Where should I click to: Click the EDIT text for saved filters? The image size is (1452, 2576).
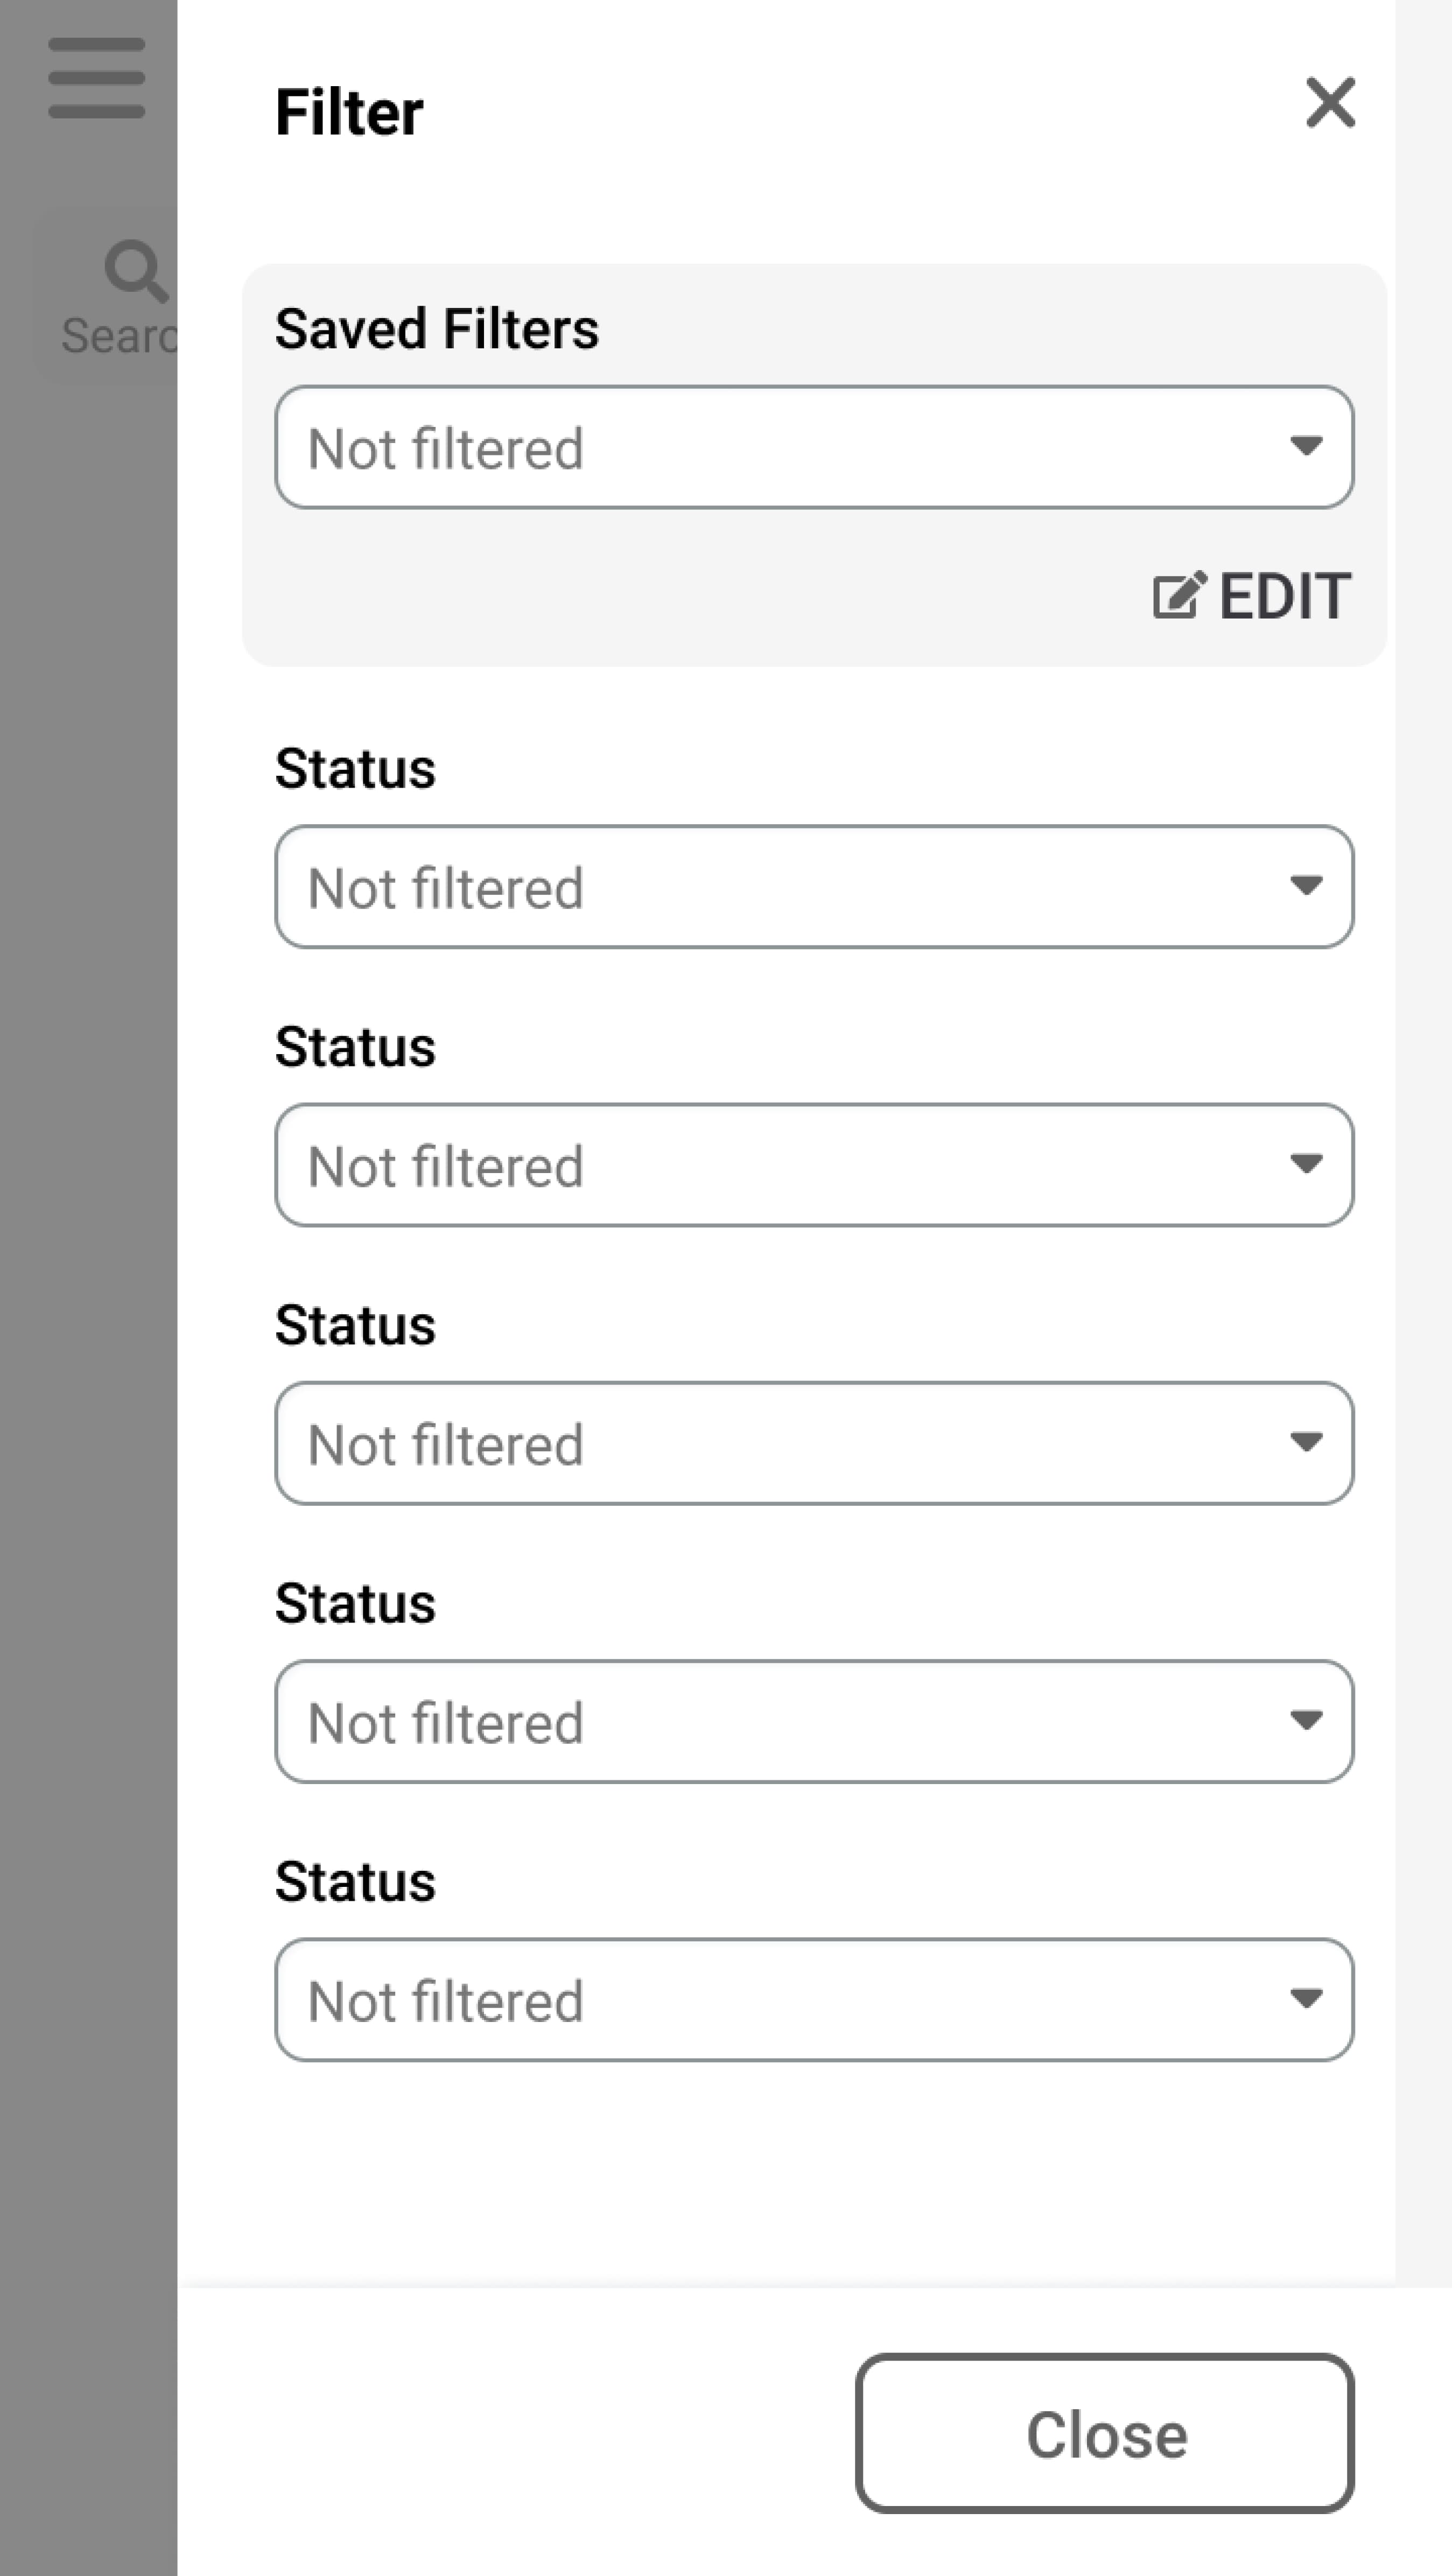[1285, 596]
